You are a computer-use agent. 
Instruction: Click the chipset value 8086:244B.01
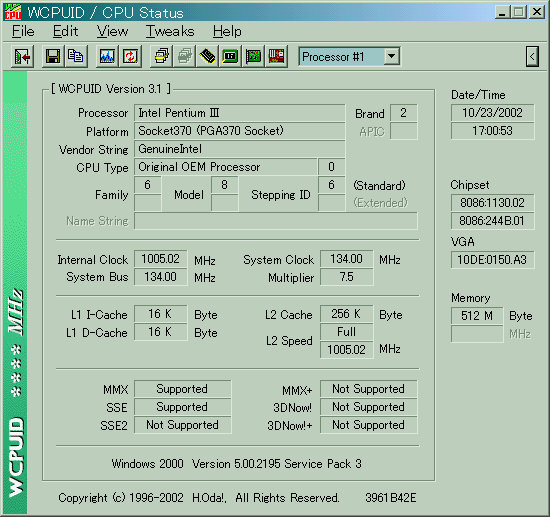click(x=492, y=221)
